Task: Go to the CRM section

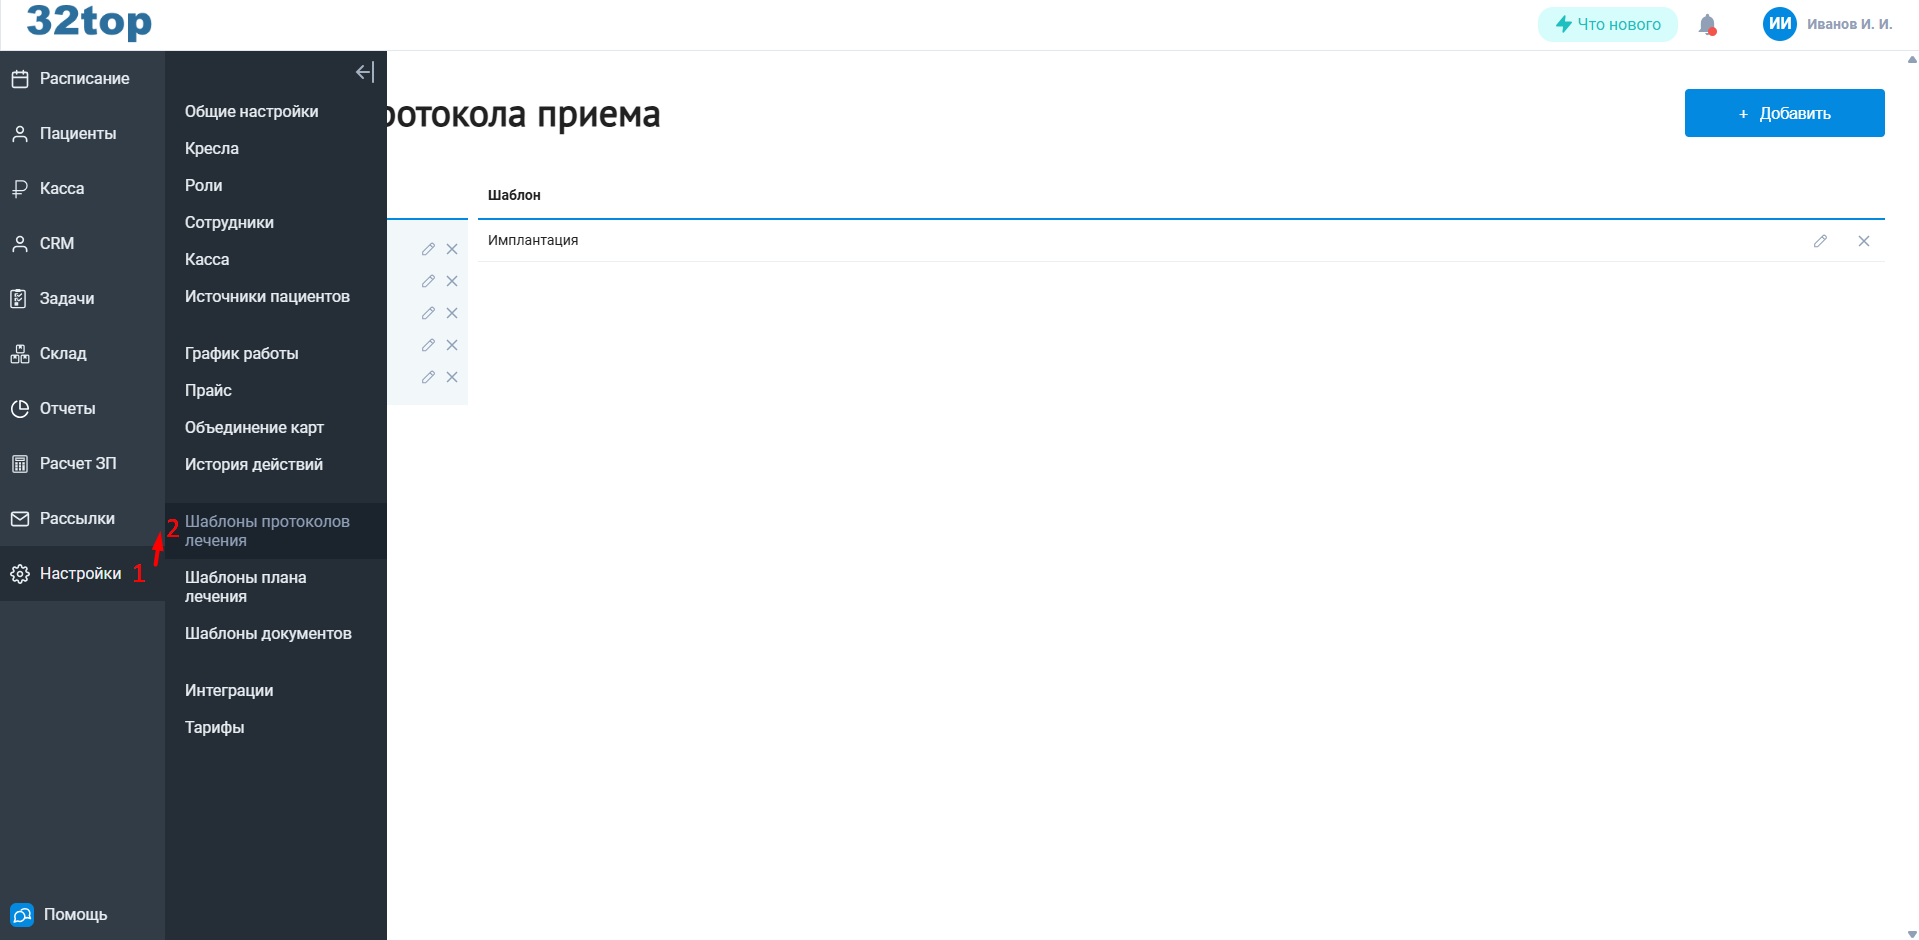Action: click(58, 243)
